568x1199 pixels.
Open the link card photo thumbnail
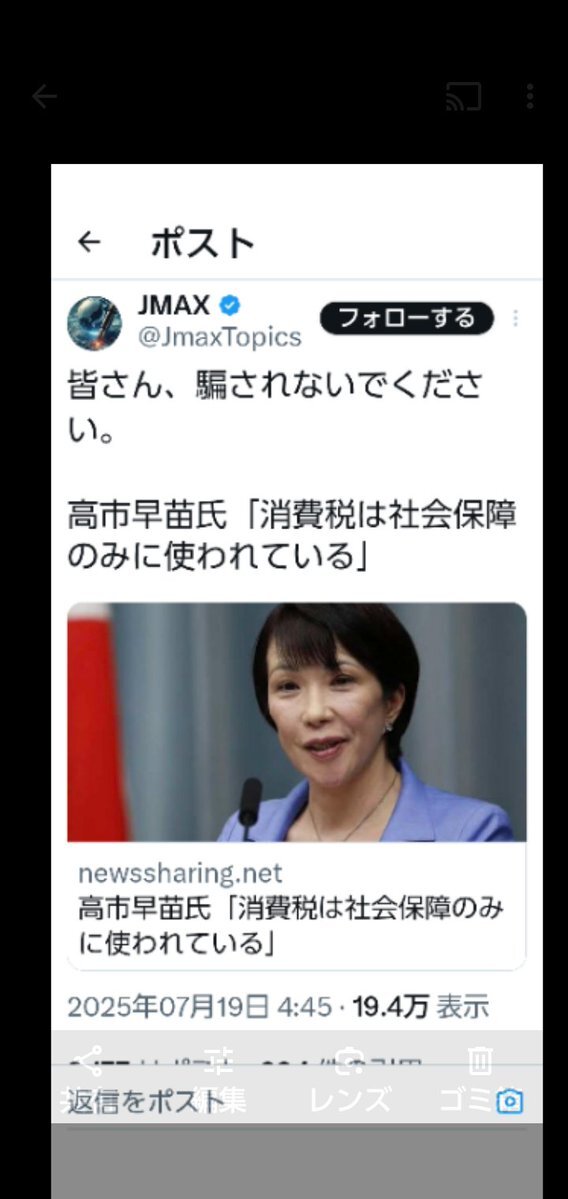click(x=297, y=722)
